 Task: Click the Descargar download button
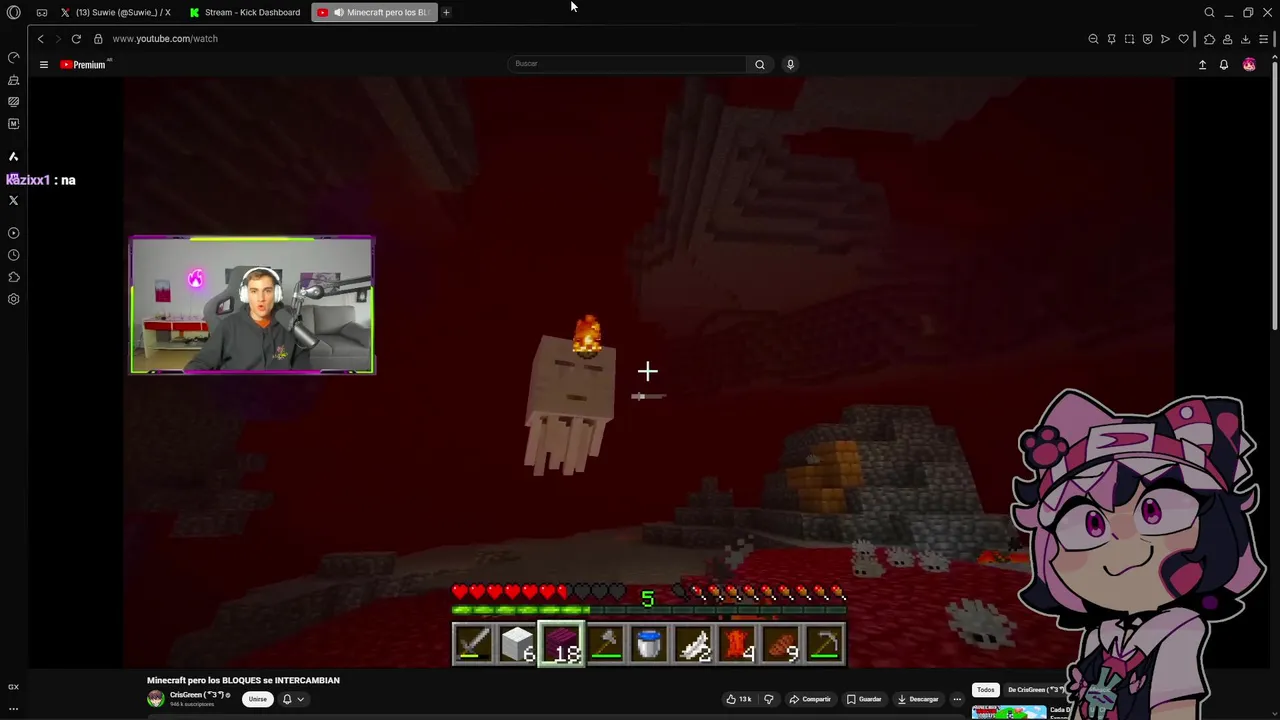click(918, 699)
